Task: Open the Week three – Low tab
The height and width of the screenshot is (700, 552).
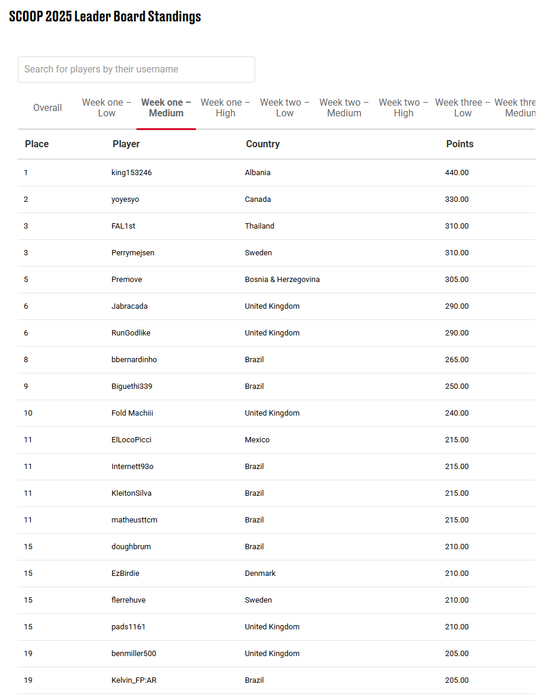Action: [463, 108]
